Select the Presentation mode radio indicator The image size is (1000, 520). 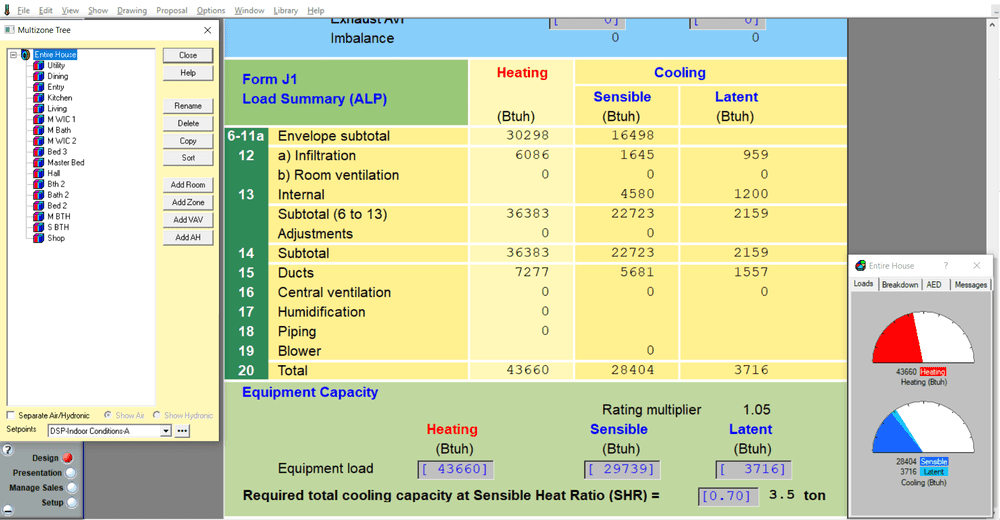[71, 473]
